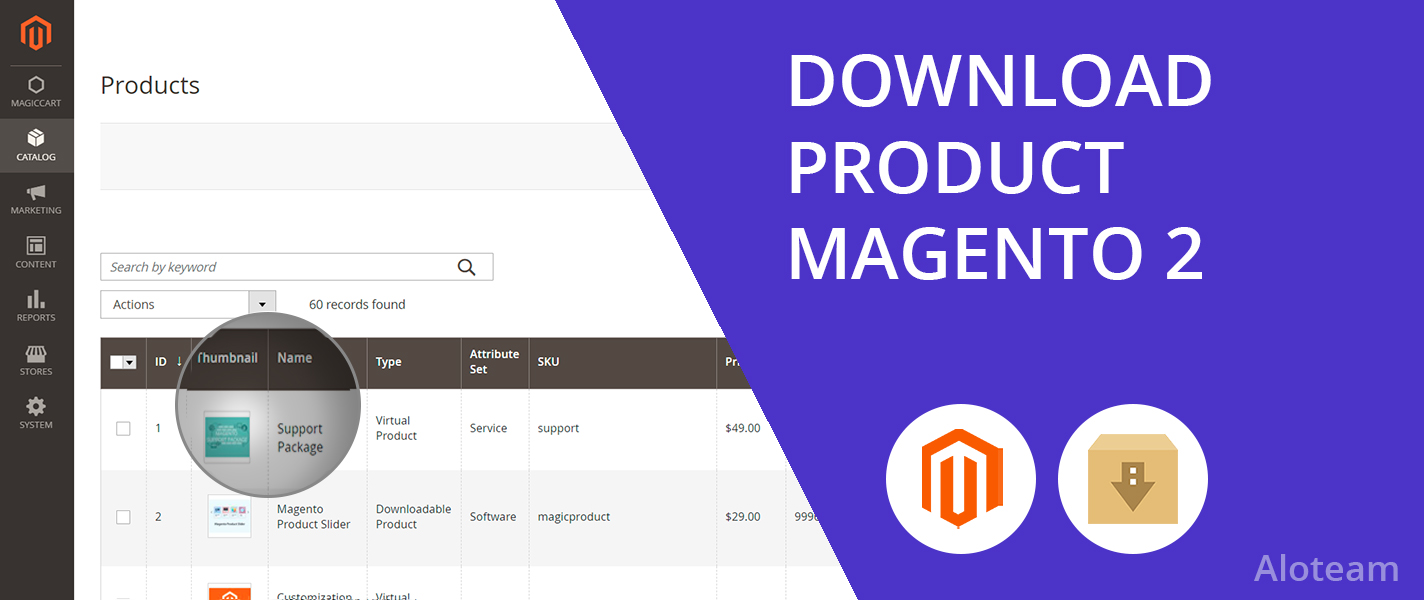This screenshot has height=600, width=1424.
Task: Click the $29.00 price cell
Action: [742, 517]
